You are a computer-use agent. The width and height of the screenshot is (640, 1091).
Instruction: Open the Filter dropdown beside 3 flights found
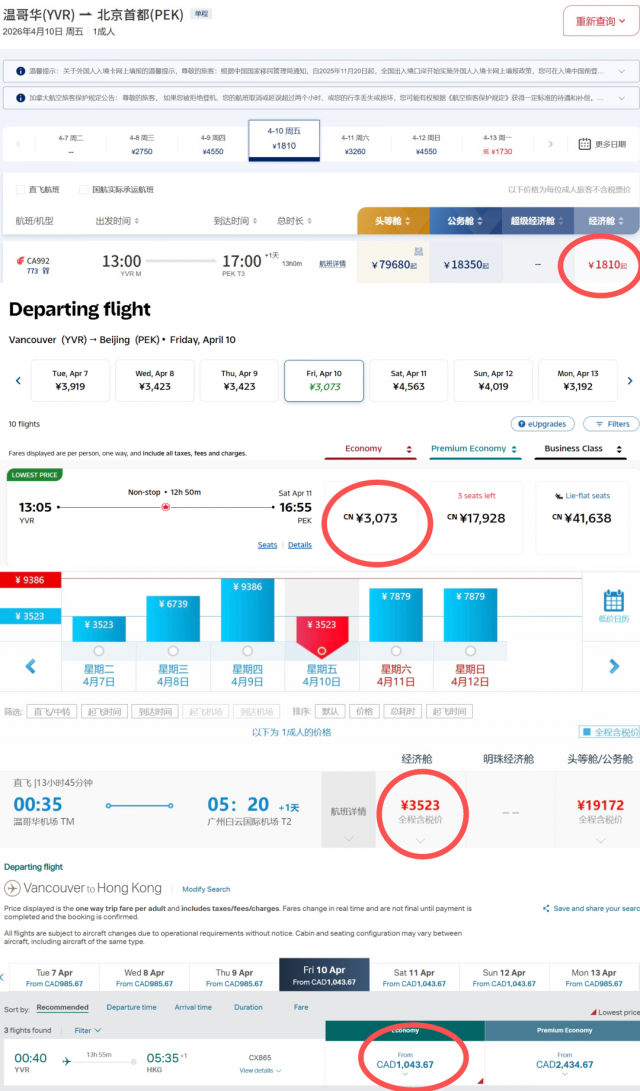[87, 1030]
